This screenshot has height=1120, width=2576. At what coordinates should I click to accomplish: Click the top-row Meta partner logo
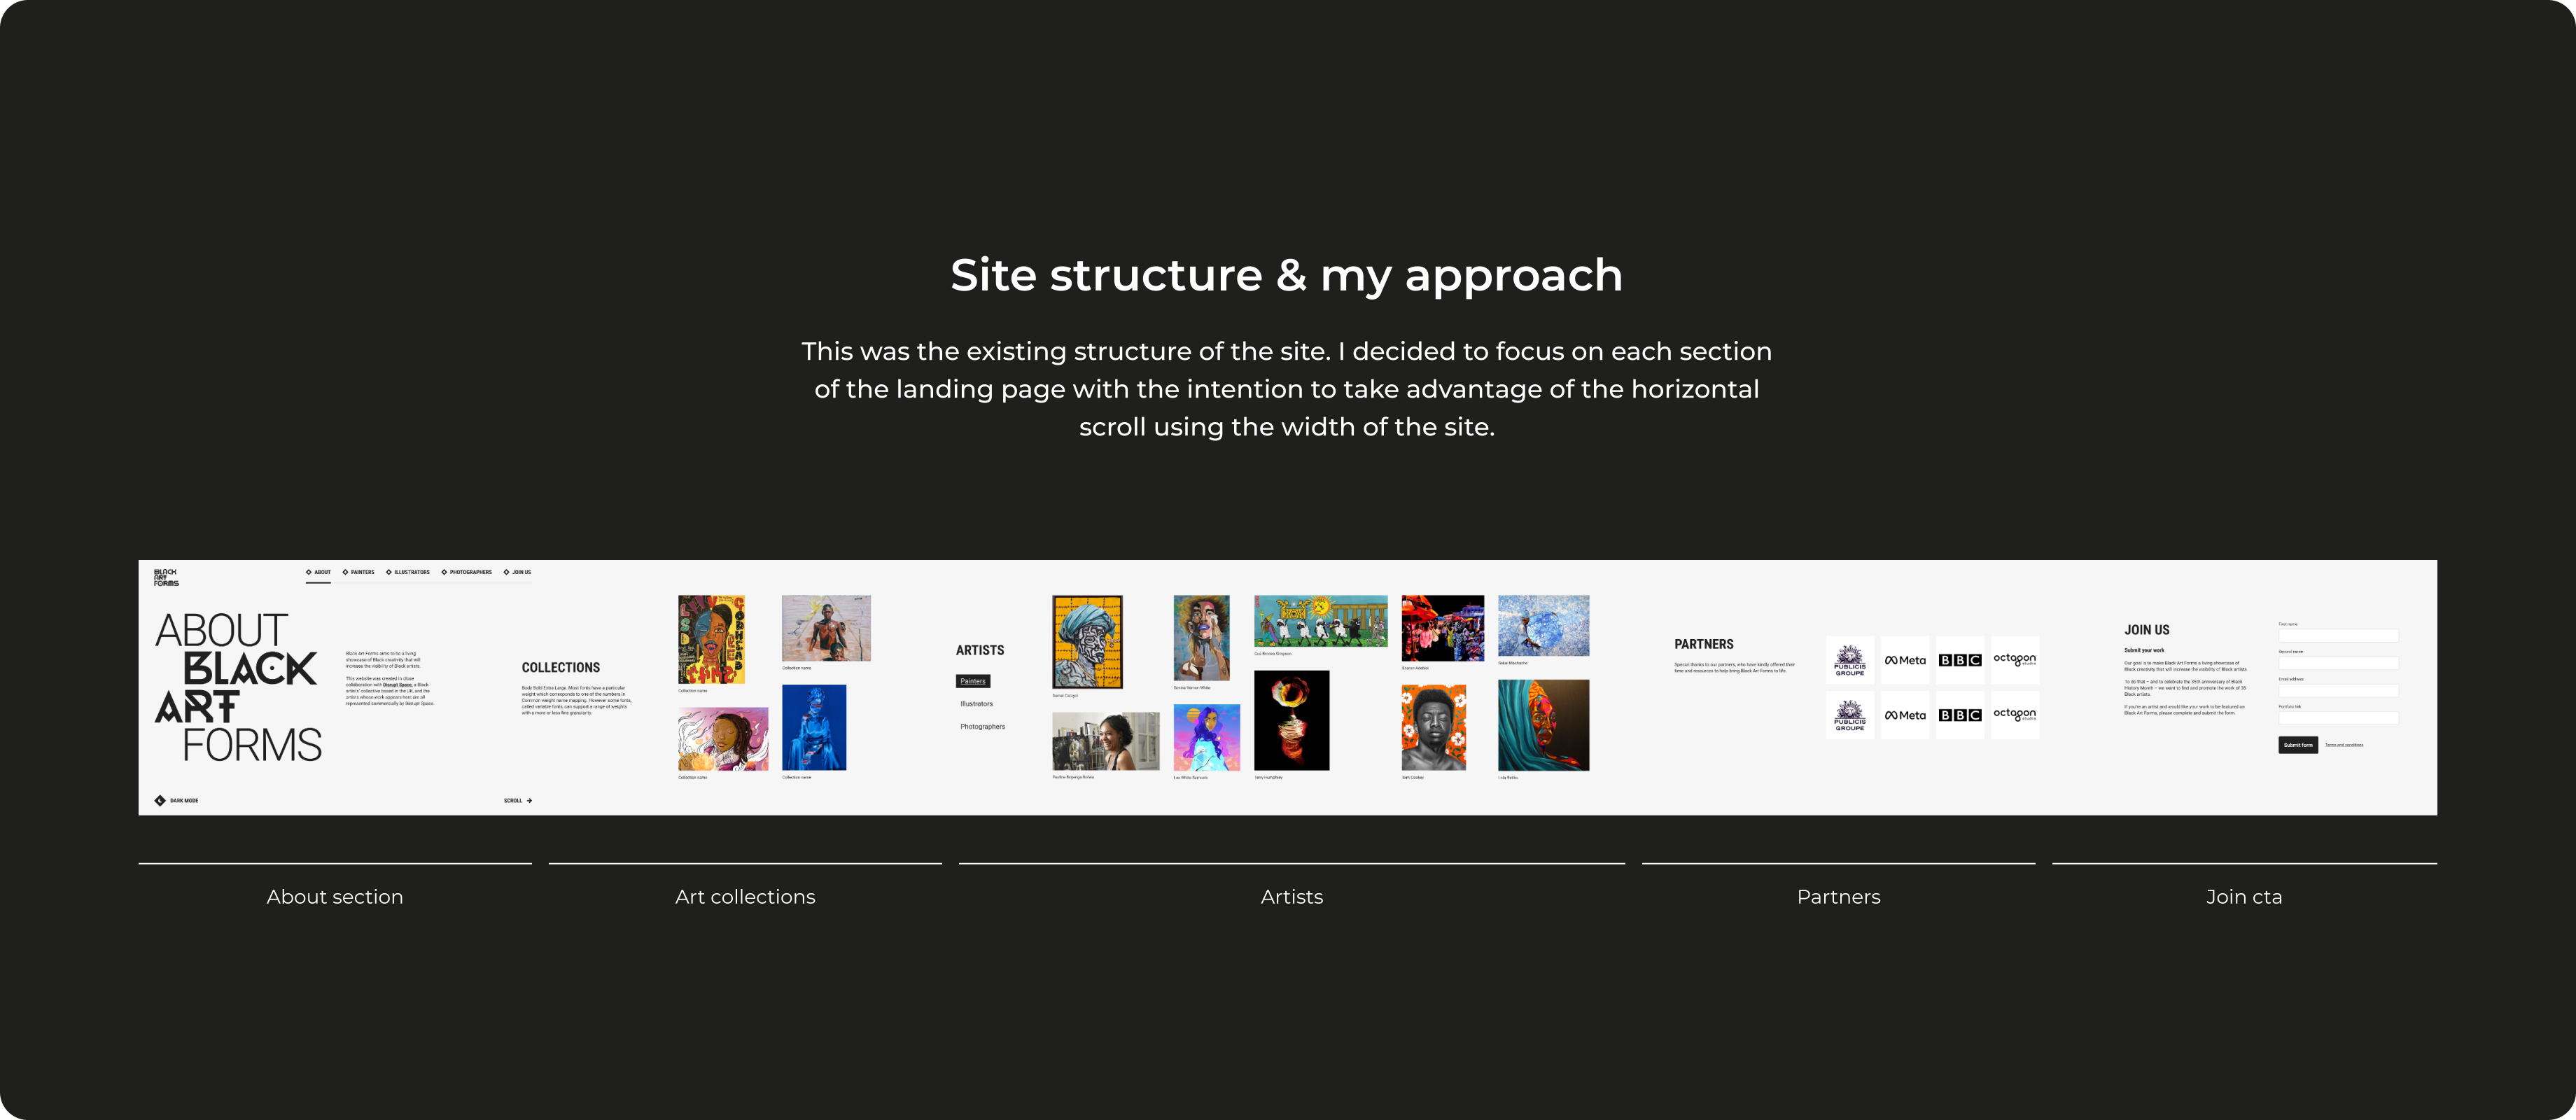[1905, 660]
